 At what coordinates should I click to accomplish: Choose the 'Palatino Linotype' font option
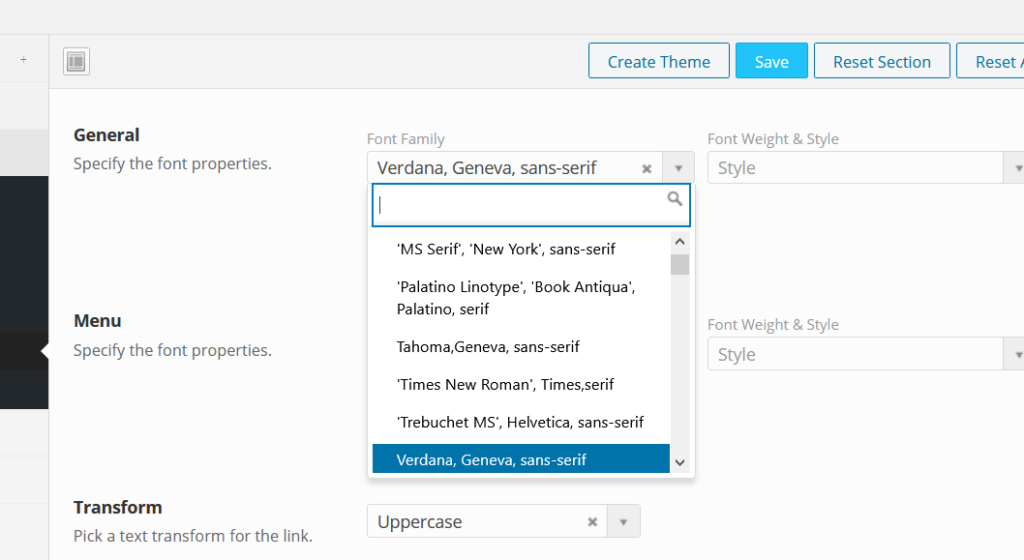point(516,298)
